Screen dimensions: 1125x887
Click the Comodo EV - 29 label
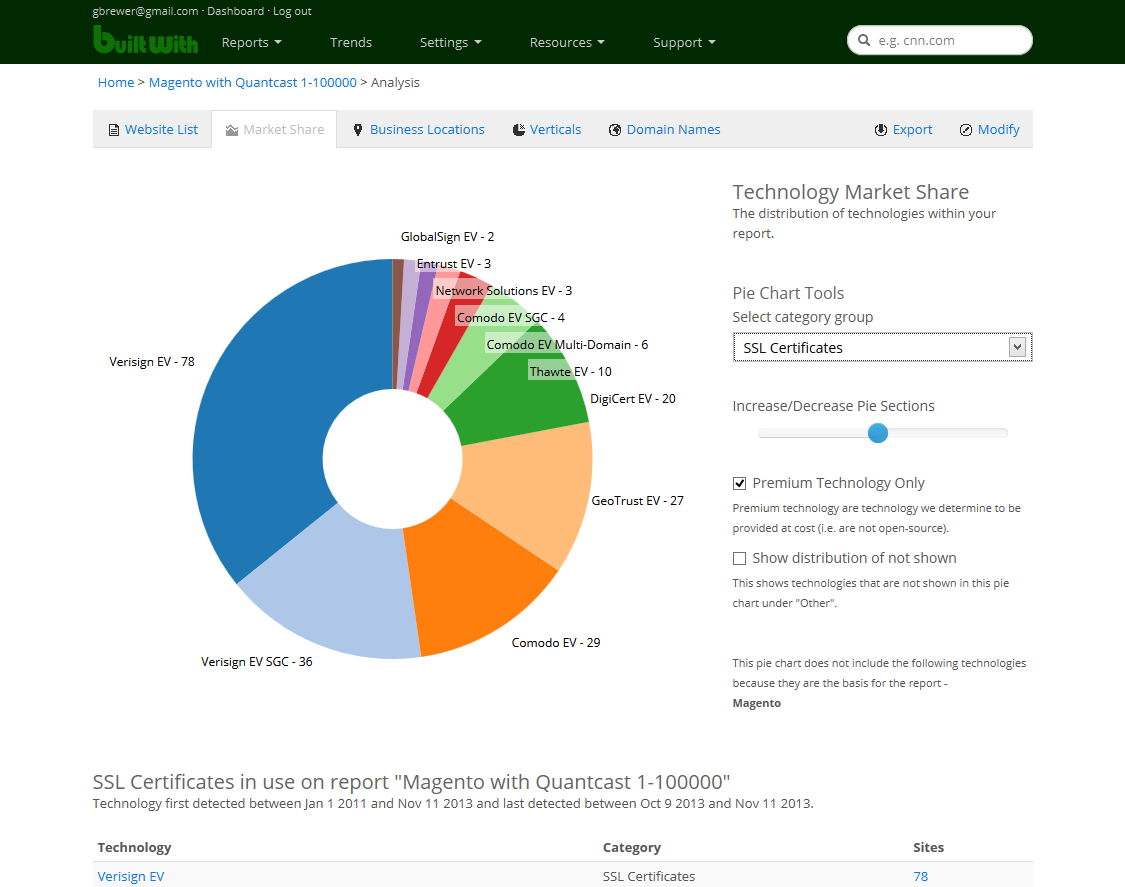(555, 643)
